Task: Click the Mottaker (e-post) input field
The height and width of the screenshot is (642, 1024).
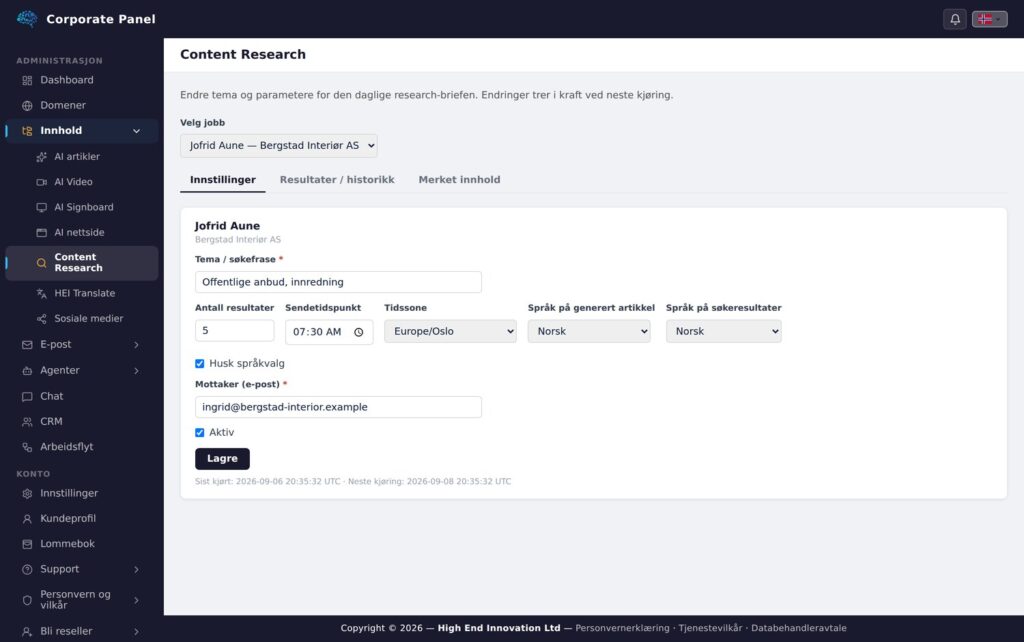Action: point(338,407)
